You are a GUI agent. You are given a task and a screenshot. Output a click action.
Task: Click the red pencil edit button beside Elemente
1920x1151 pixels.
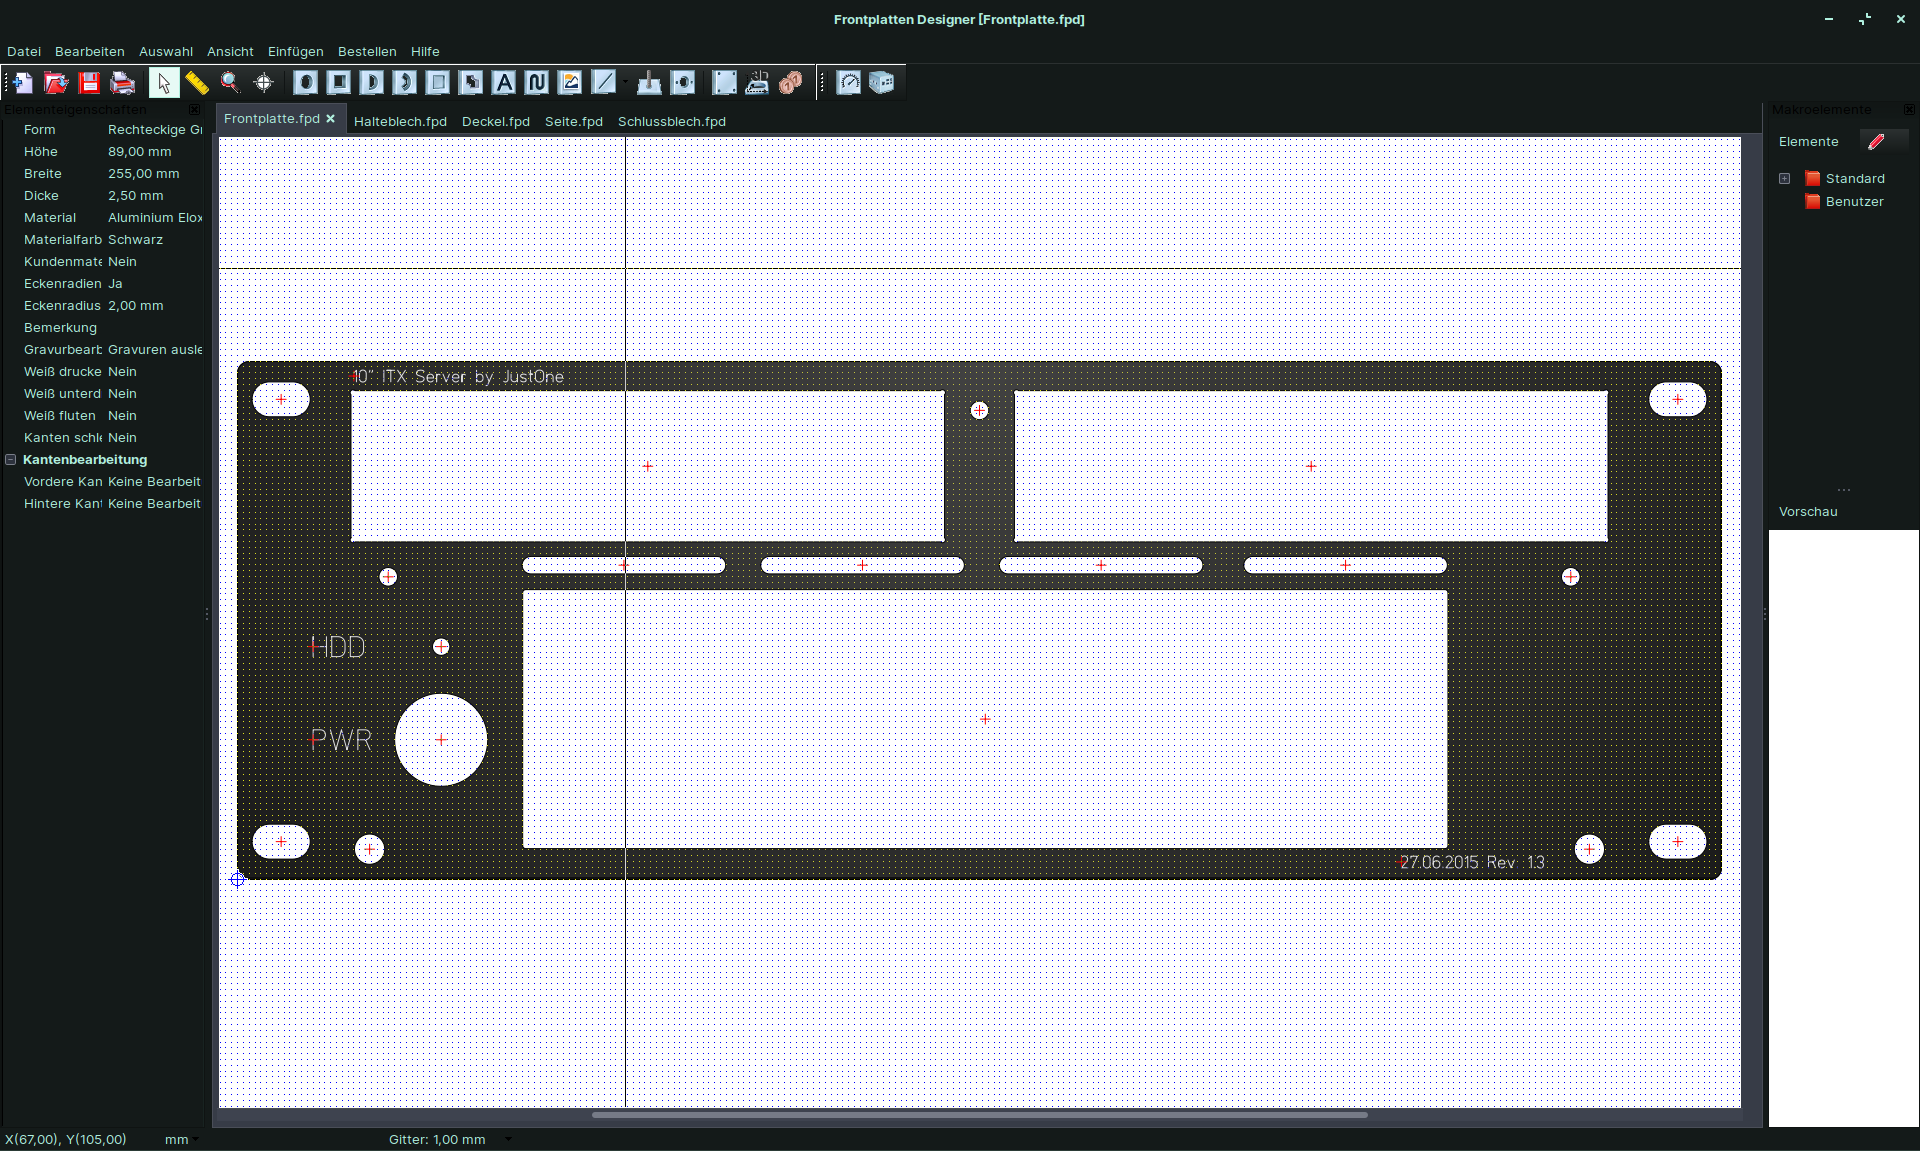tap(1876, 142)
